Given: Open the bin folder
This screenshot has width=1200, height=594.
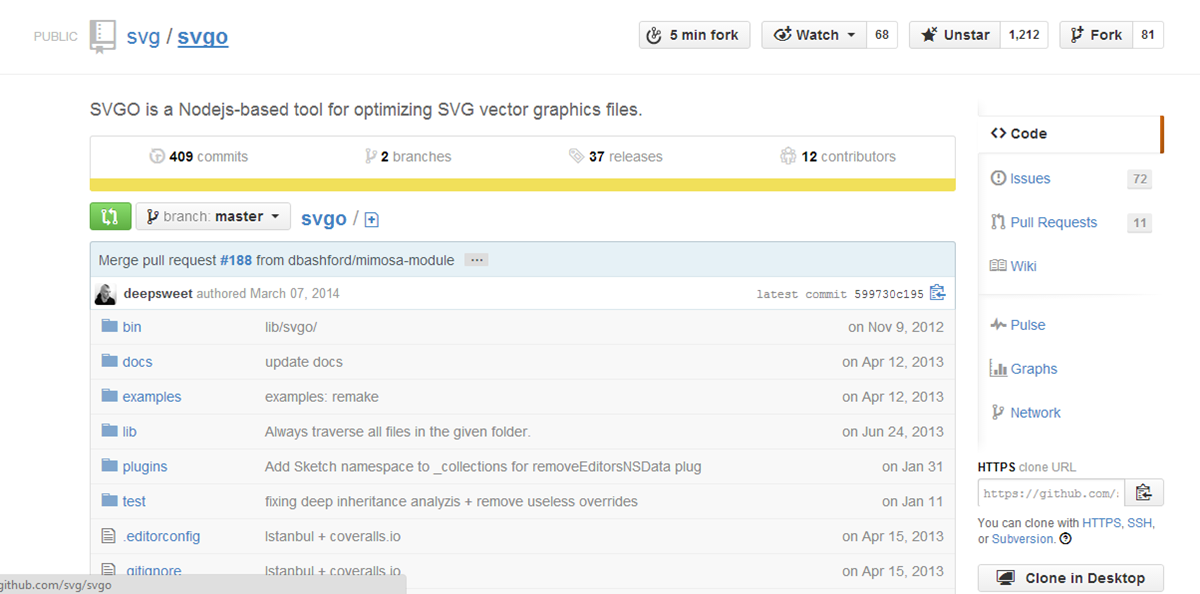Looking at the screenshot, I should pyautogui.click(x=132, y=327).
